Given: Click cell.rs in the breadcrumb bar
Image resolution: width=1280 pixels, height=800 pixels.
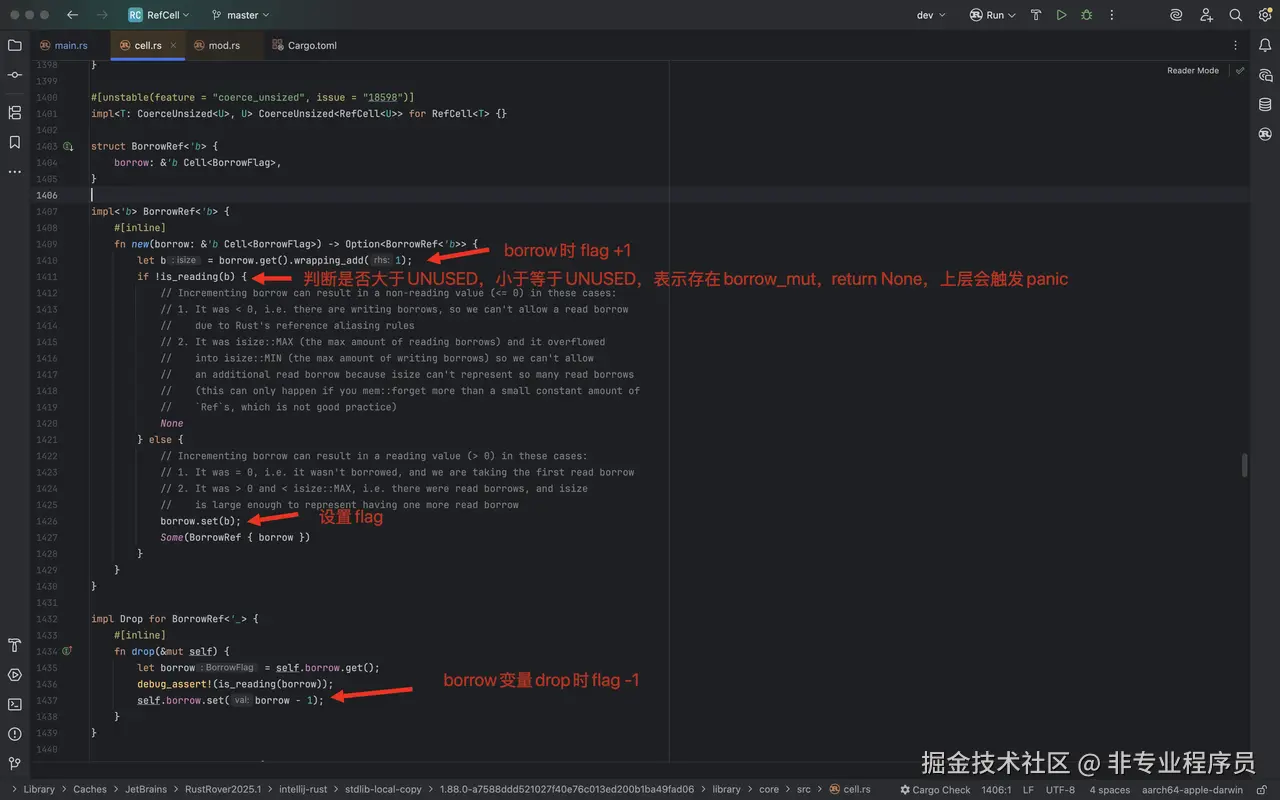Looking at the screenshot, I should 850,790.
